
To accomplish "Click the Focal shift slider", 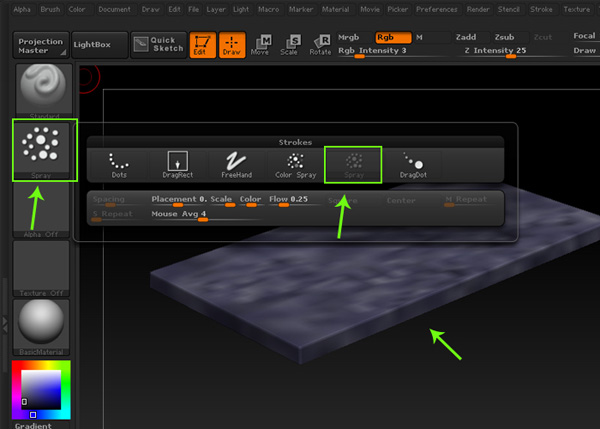I will pyautogui.click(x=585, y=36).
